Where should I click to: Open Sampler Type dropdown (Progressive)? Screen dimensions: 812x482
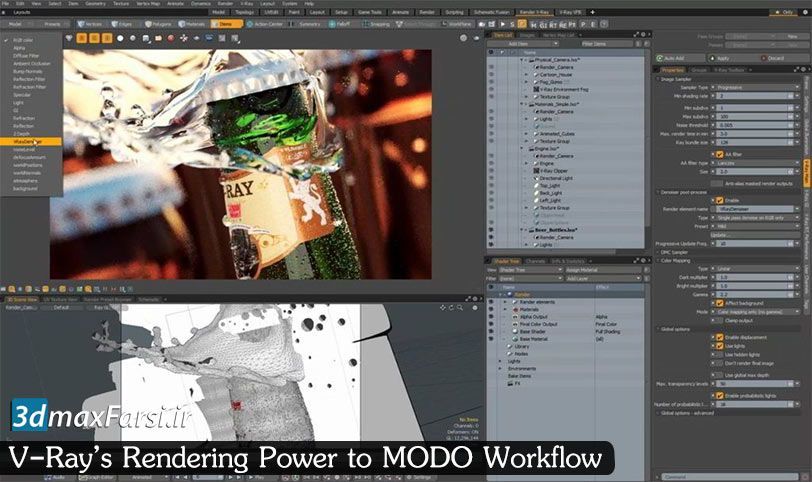tap(758, 87)
